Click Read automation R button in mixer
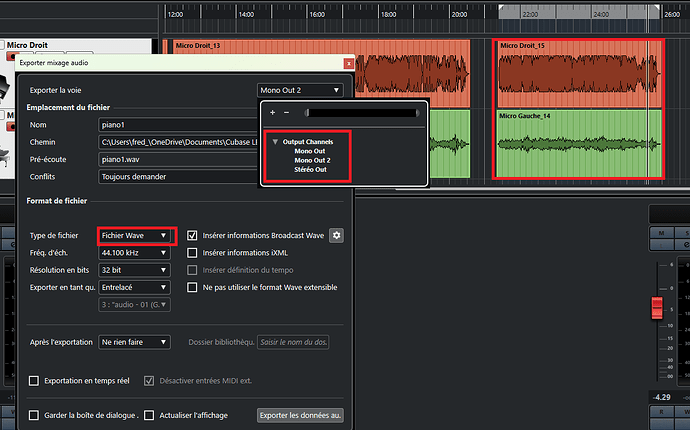The height and width of the screenshot is (430, 690). coord(661,412)
